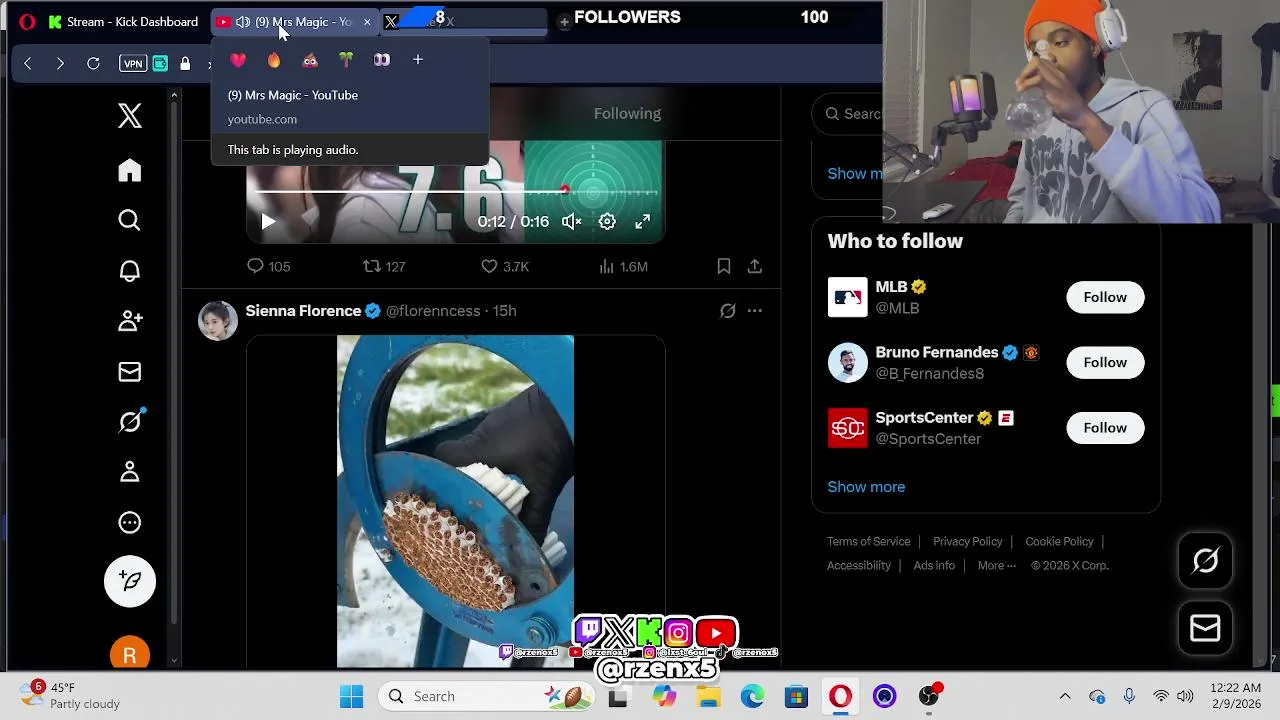Seek on the video progress bar
Viewport: 1280px width, 720px height.
coord(455,190)
